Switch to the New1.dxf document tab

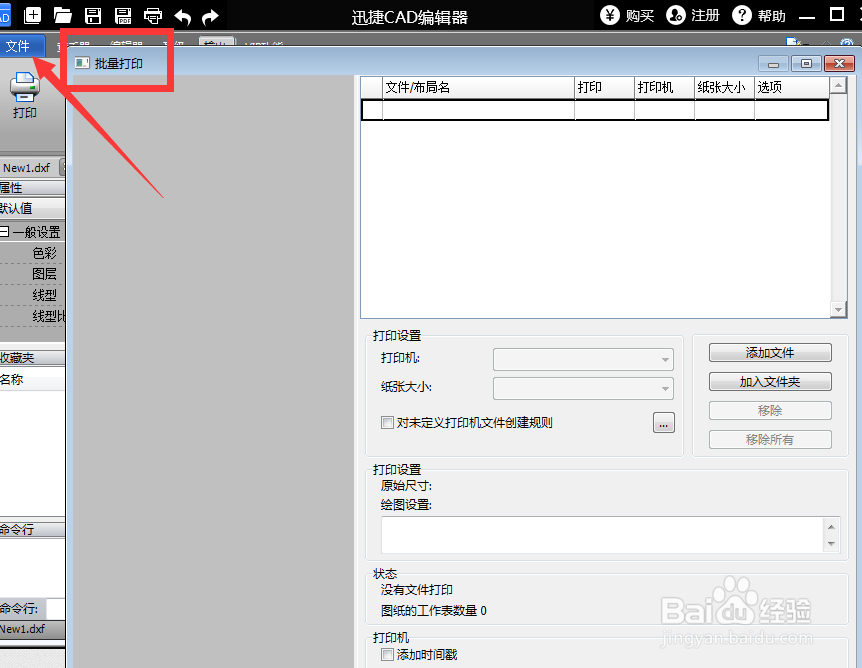pos(26,168)
